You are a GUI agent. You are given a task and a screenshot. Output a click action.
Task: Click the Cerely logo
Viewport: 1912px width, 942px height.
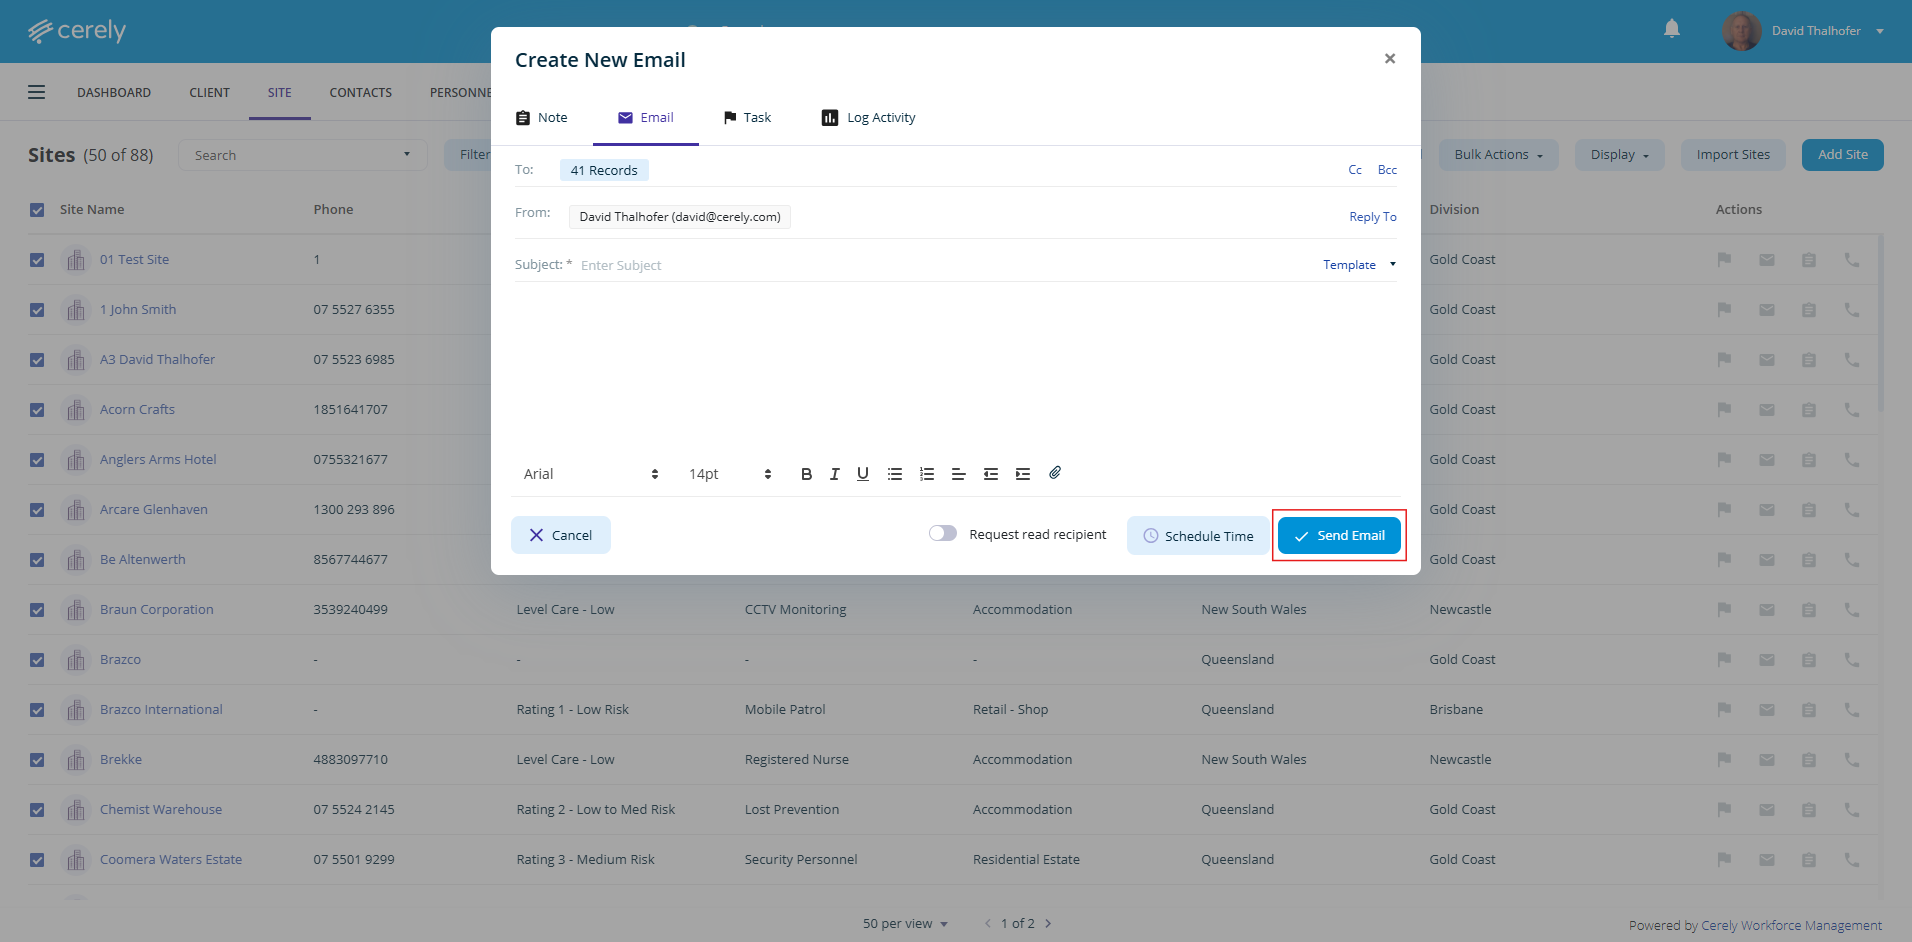click(x=77, y=31)
